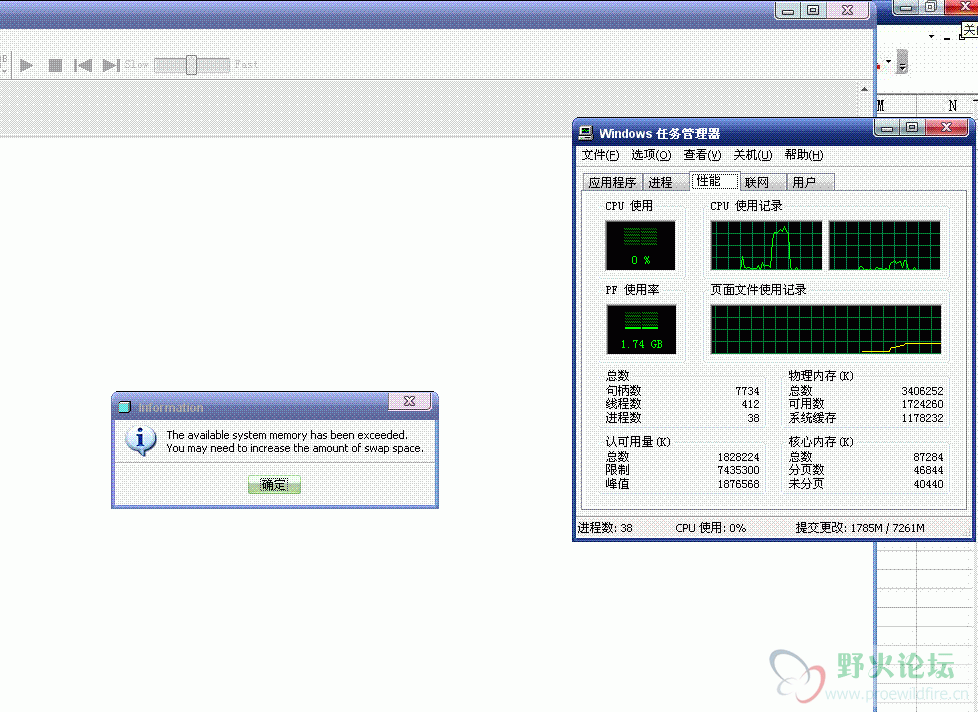
Task: Click the second CPU history graph
Action: coord(884,246)
